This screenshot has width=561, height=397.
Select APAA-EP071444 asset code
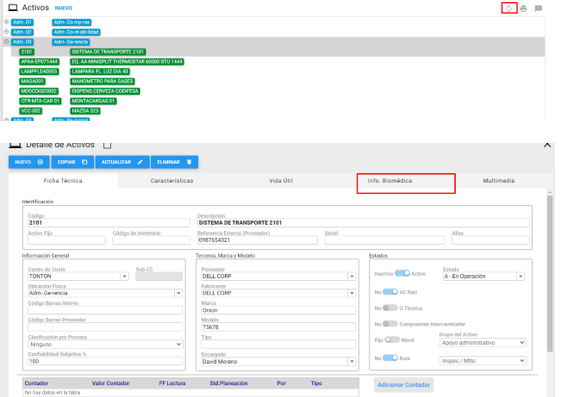coord(39,62)
